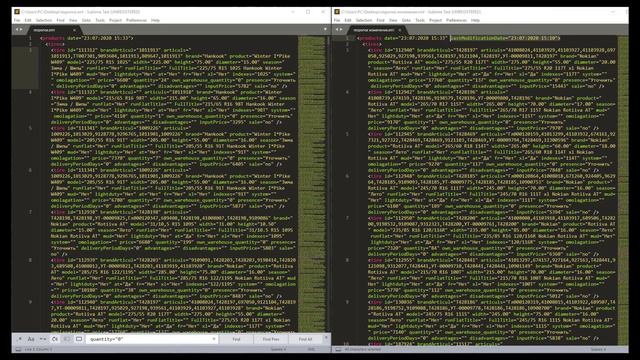The image size is (640, 360).
Task: Click the products tag in left window
Action: (x=52, y=38)
